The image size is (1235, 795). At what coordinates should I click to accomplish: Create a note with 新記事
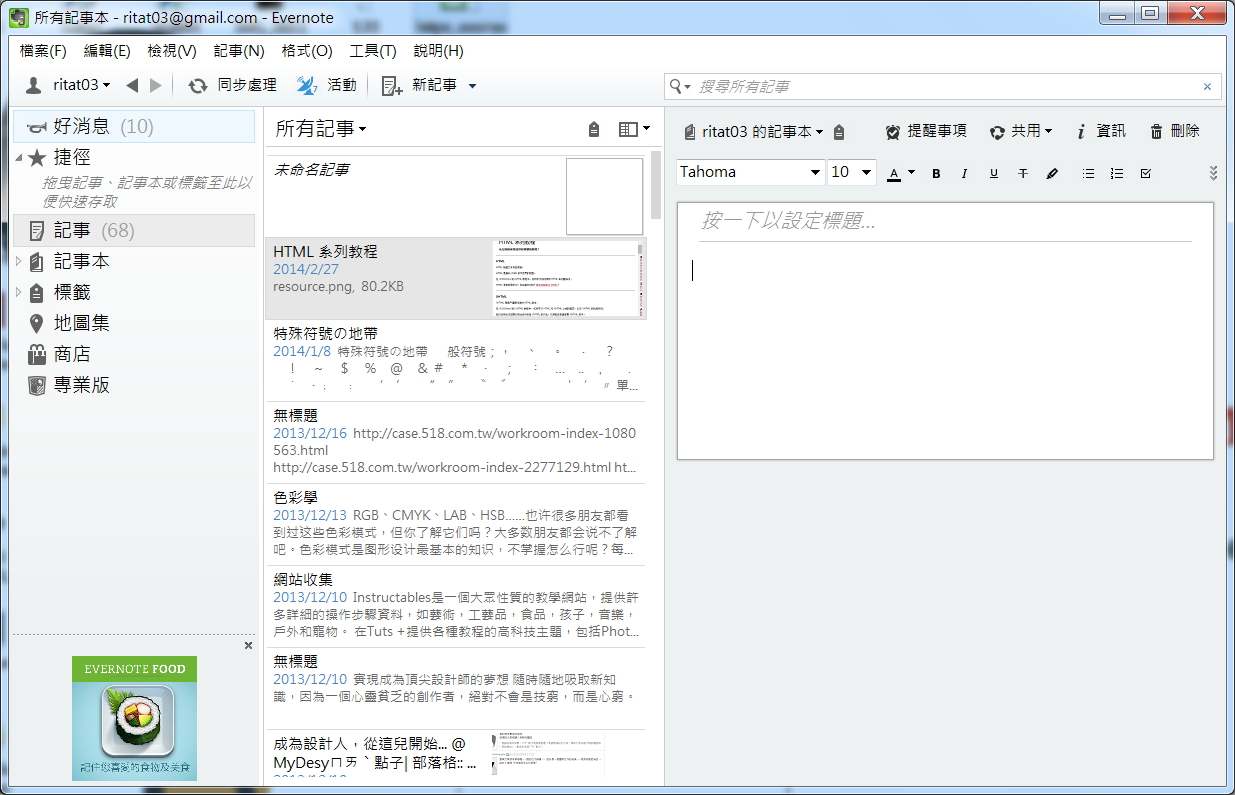coord(420,86)
